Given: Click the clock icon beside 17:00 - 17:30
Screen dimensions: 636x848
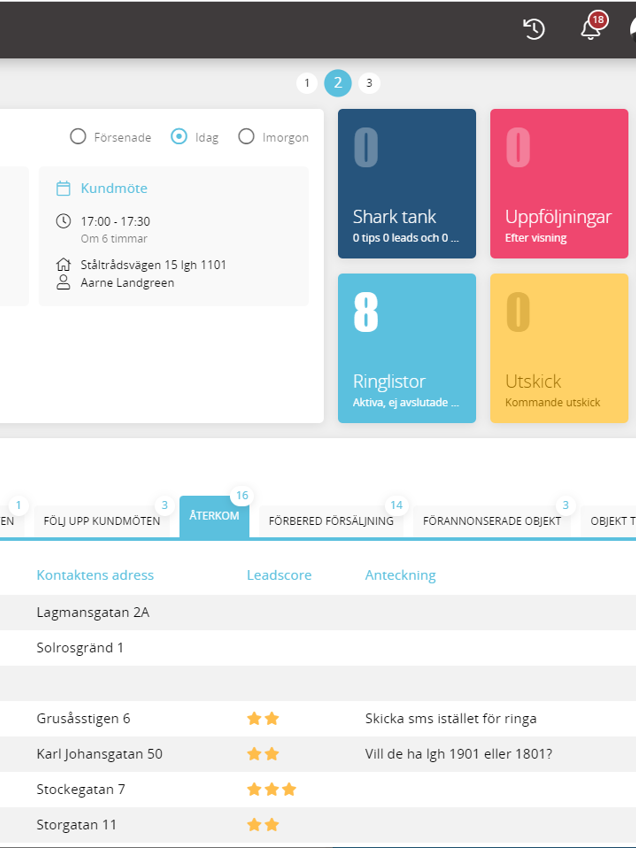Looking at the screenshot, I should 63,221.
